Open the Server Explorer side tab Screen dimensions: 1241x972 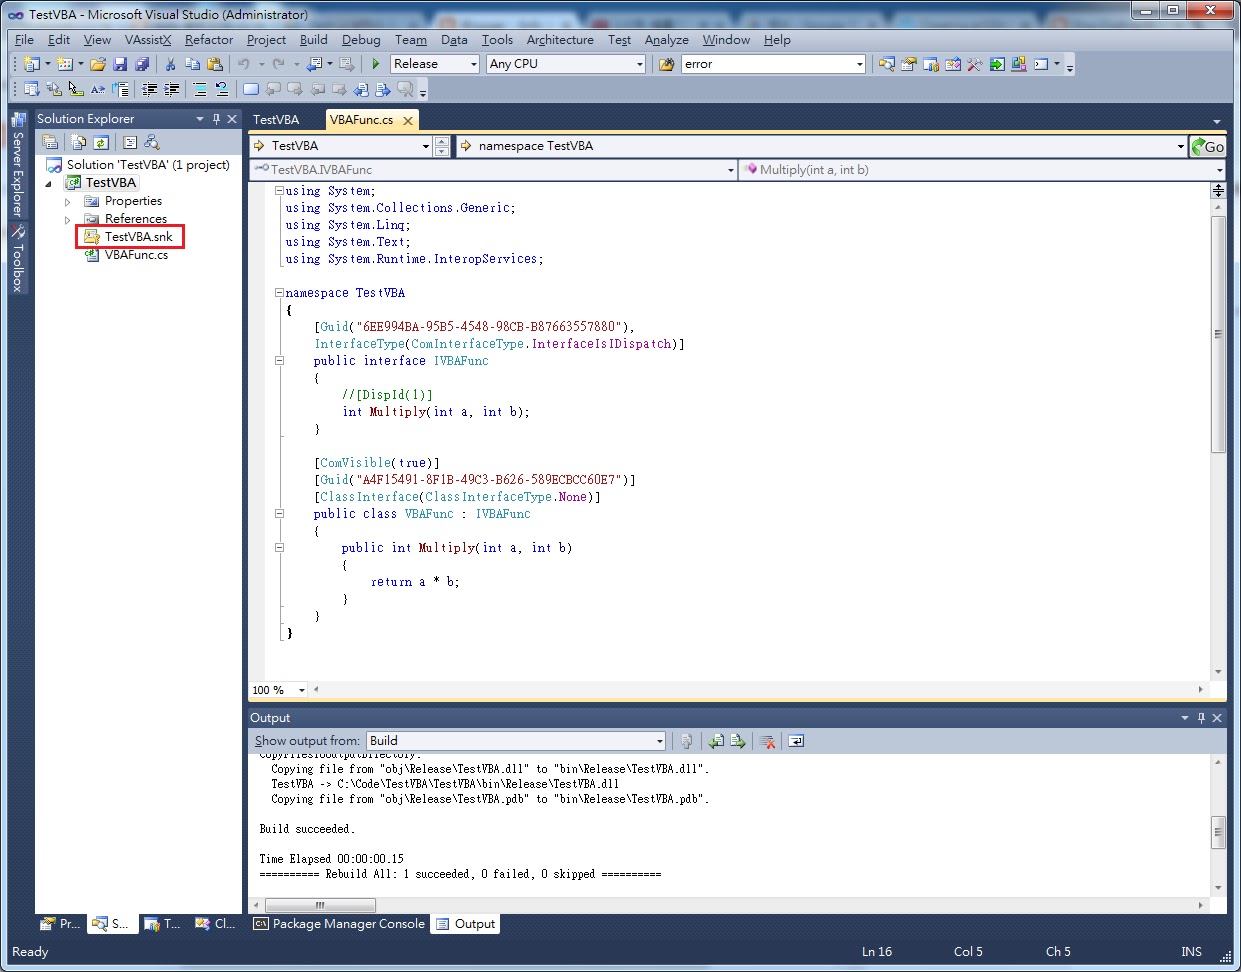click(18, 165)
